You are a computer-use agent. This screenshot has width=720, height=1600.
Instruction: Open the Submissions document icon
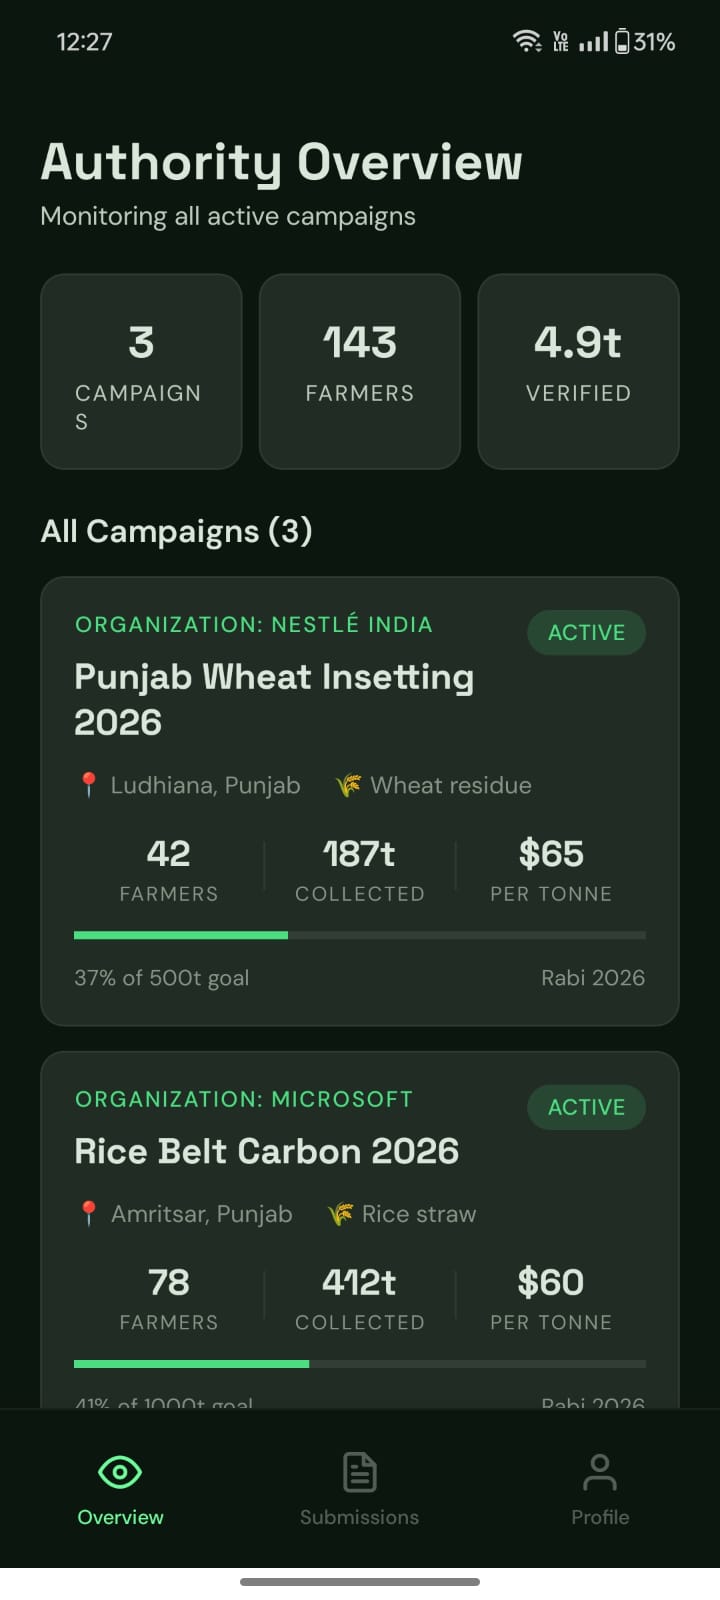pyautogui.click(x=360, y=1472)
